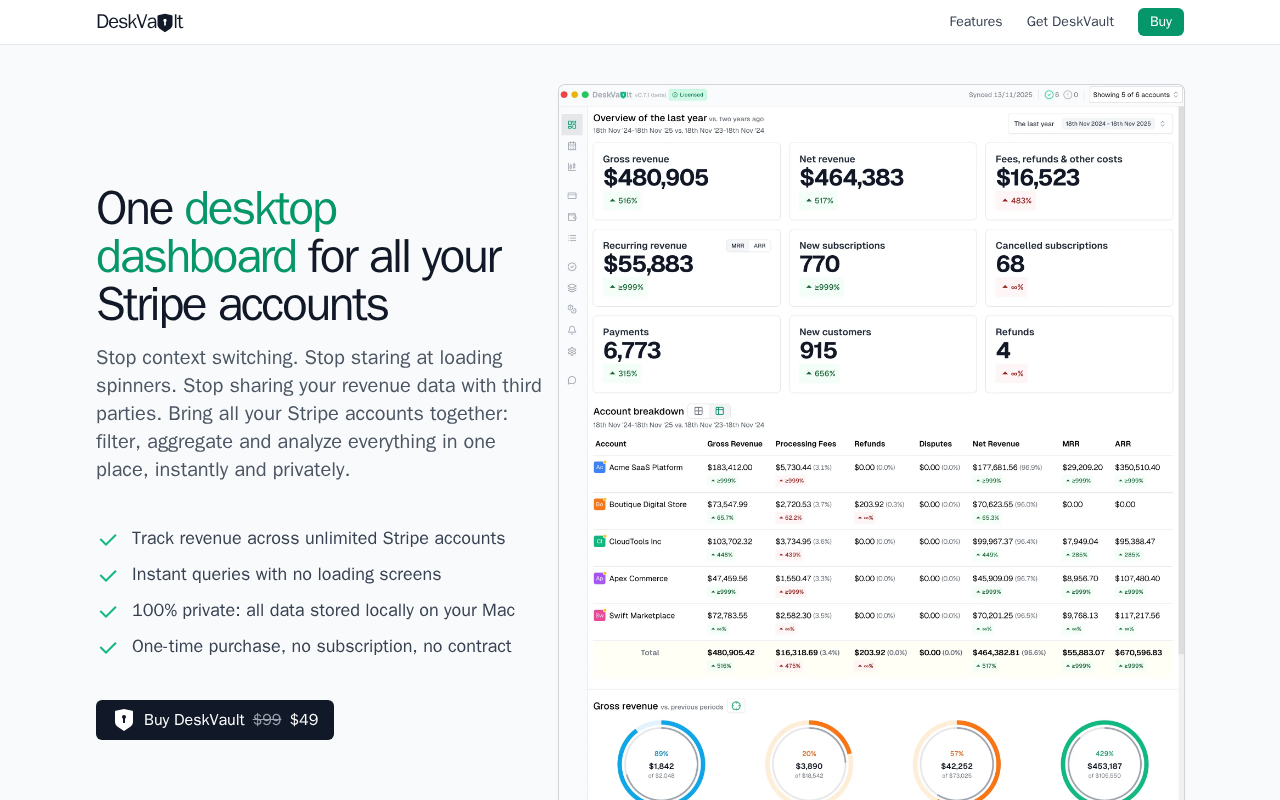This screenshot has width=1280, height=800.
Task: Click the grey warning icon beside 0
Action: pyautogui.click(x=1068, y=95)
